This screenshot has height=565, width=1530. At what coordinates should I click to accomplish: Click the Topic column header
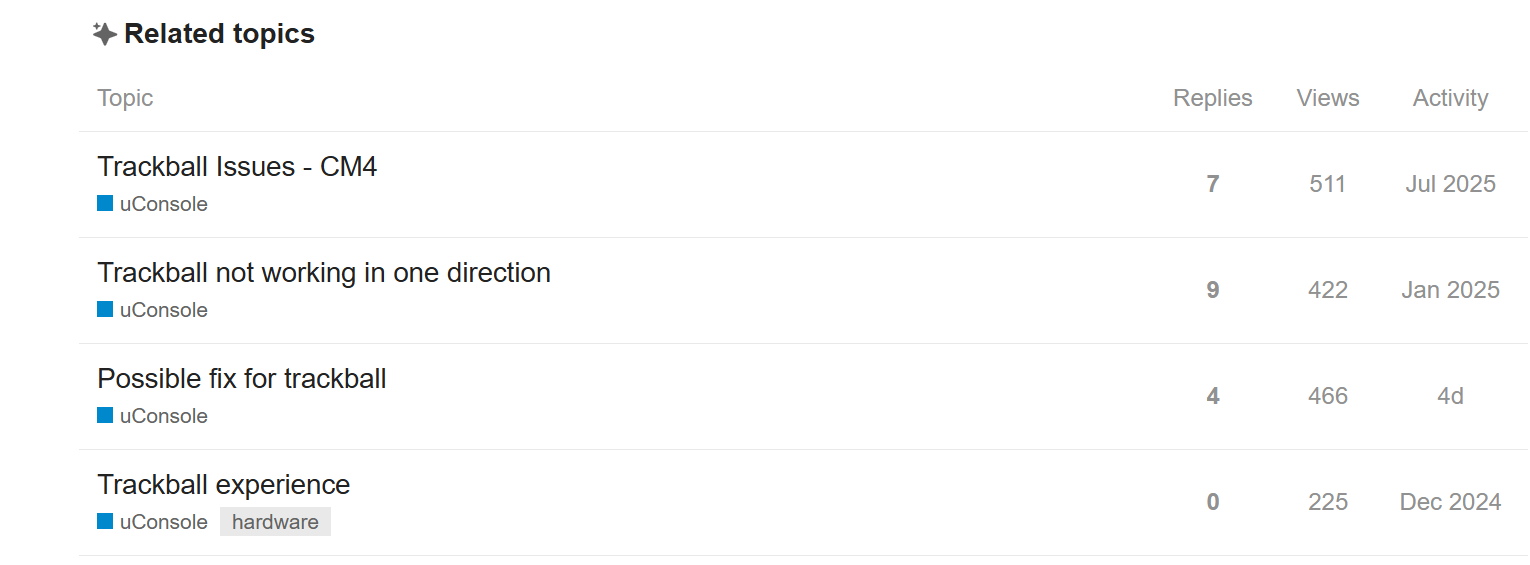coord(125,98)
